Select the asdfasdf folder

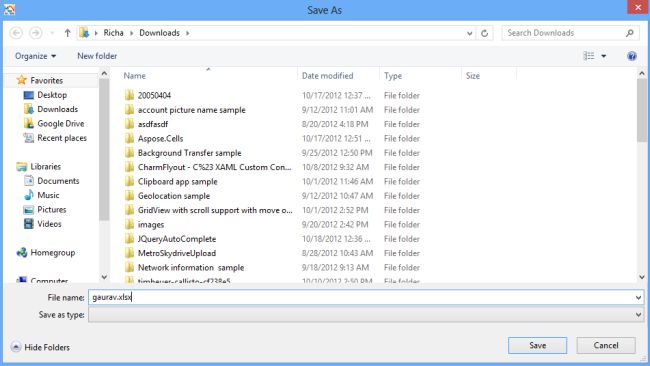tap(153, 124)
